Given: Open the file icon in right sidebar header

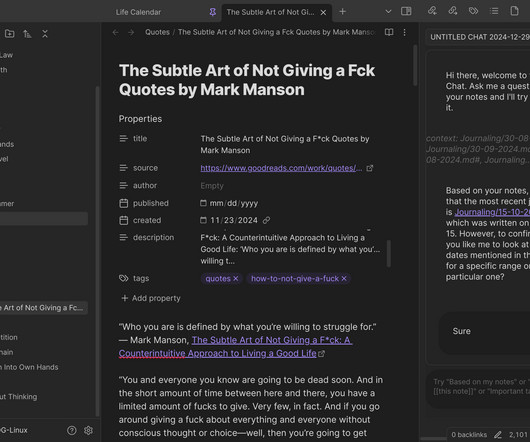Looking at the screenshot, I should coord(514,11).
